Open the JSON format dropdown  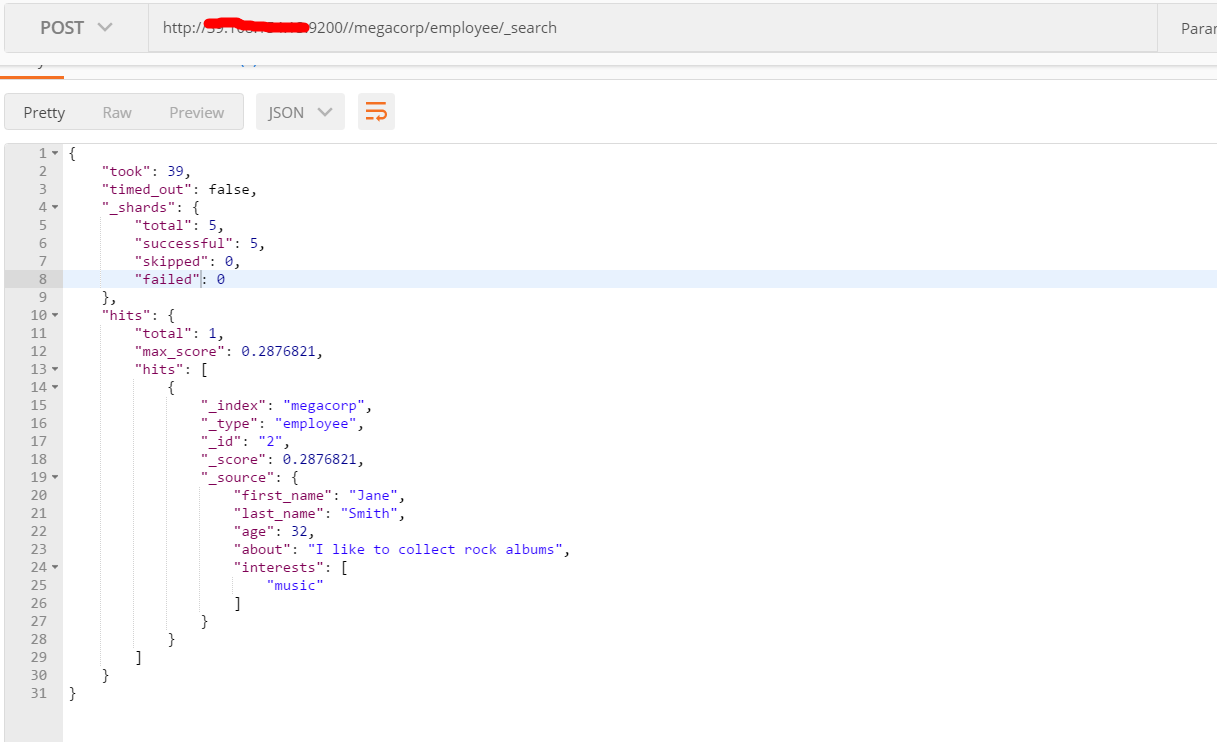(x=300, y=112)
